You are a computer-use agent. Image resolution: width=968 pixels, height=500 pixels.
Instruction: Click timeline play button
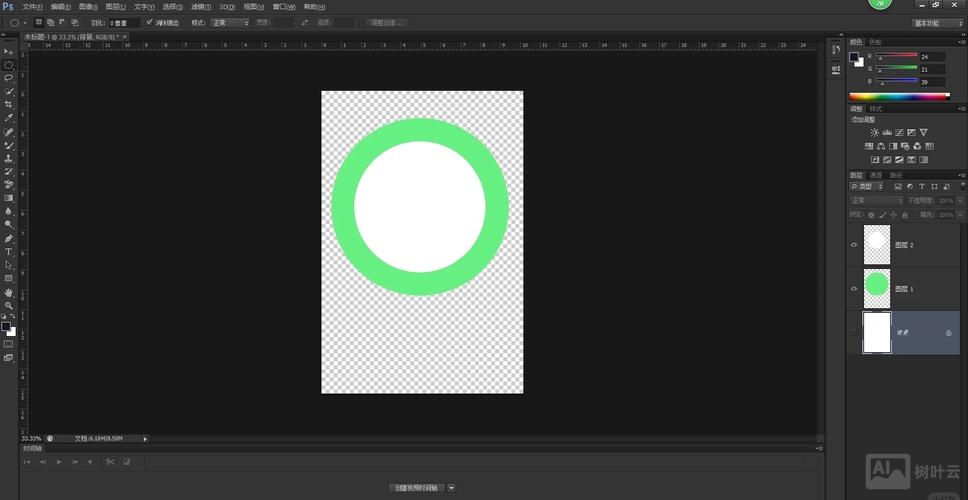coord(59,462)
